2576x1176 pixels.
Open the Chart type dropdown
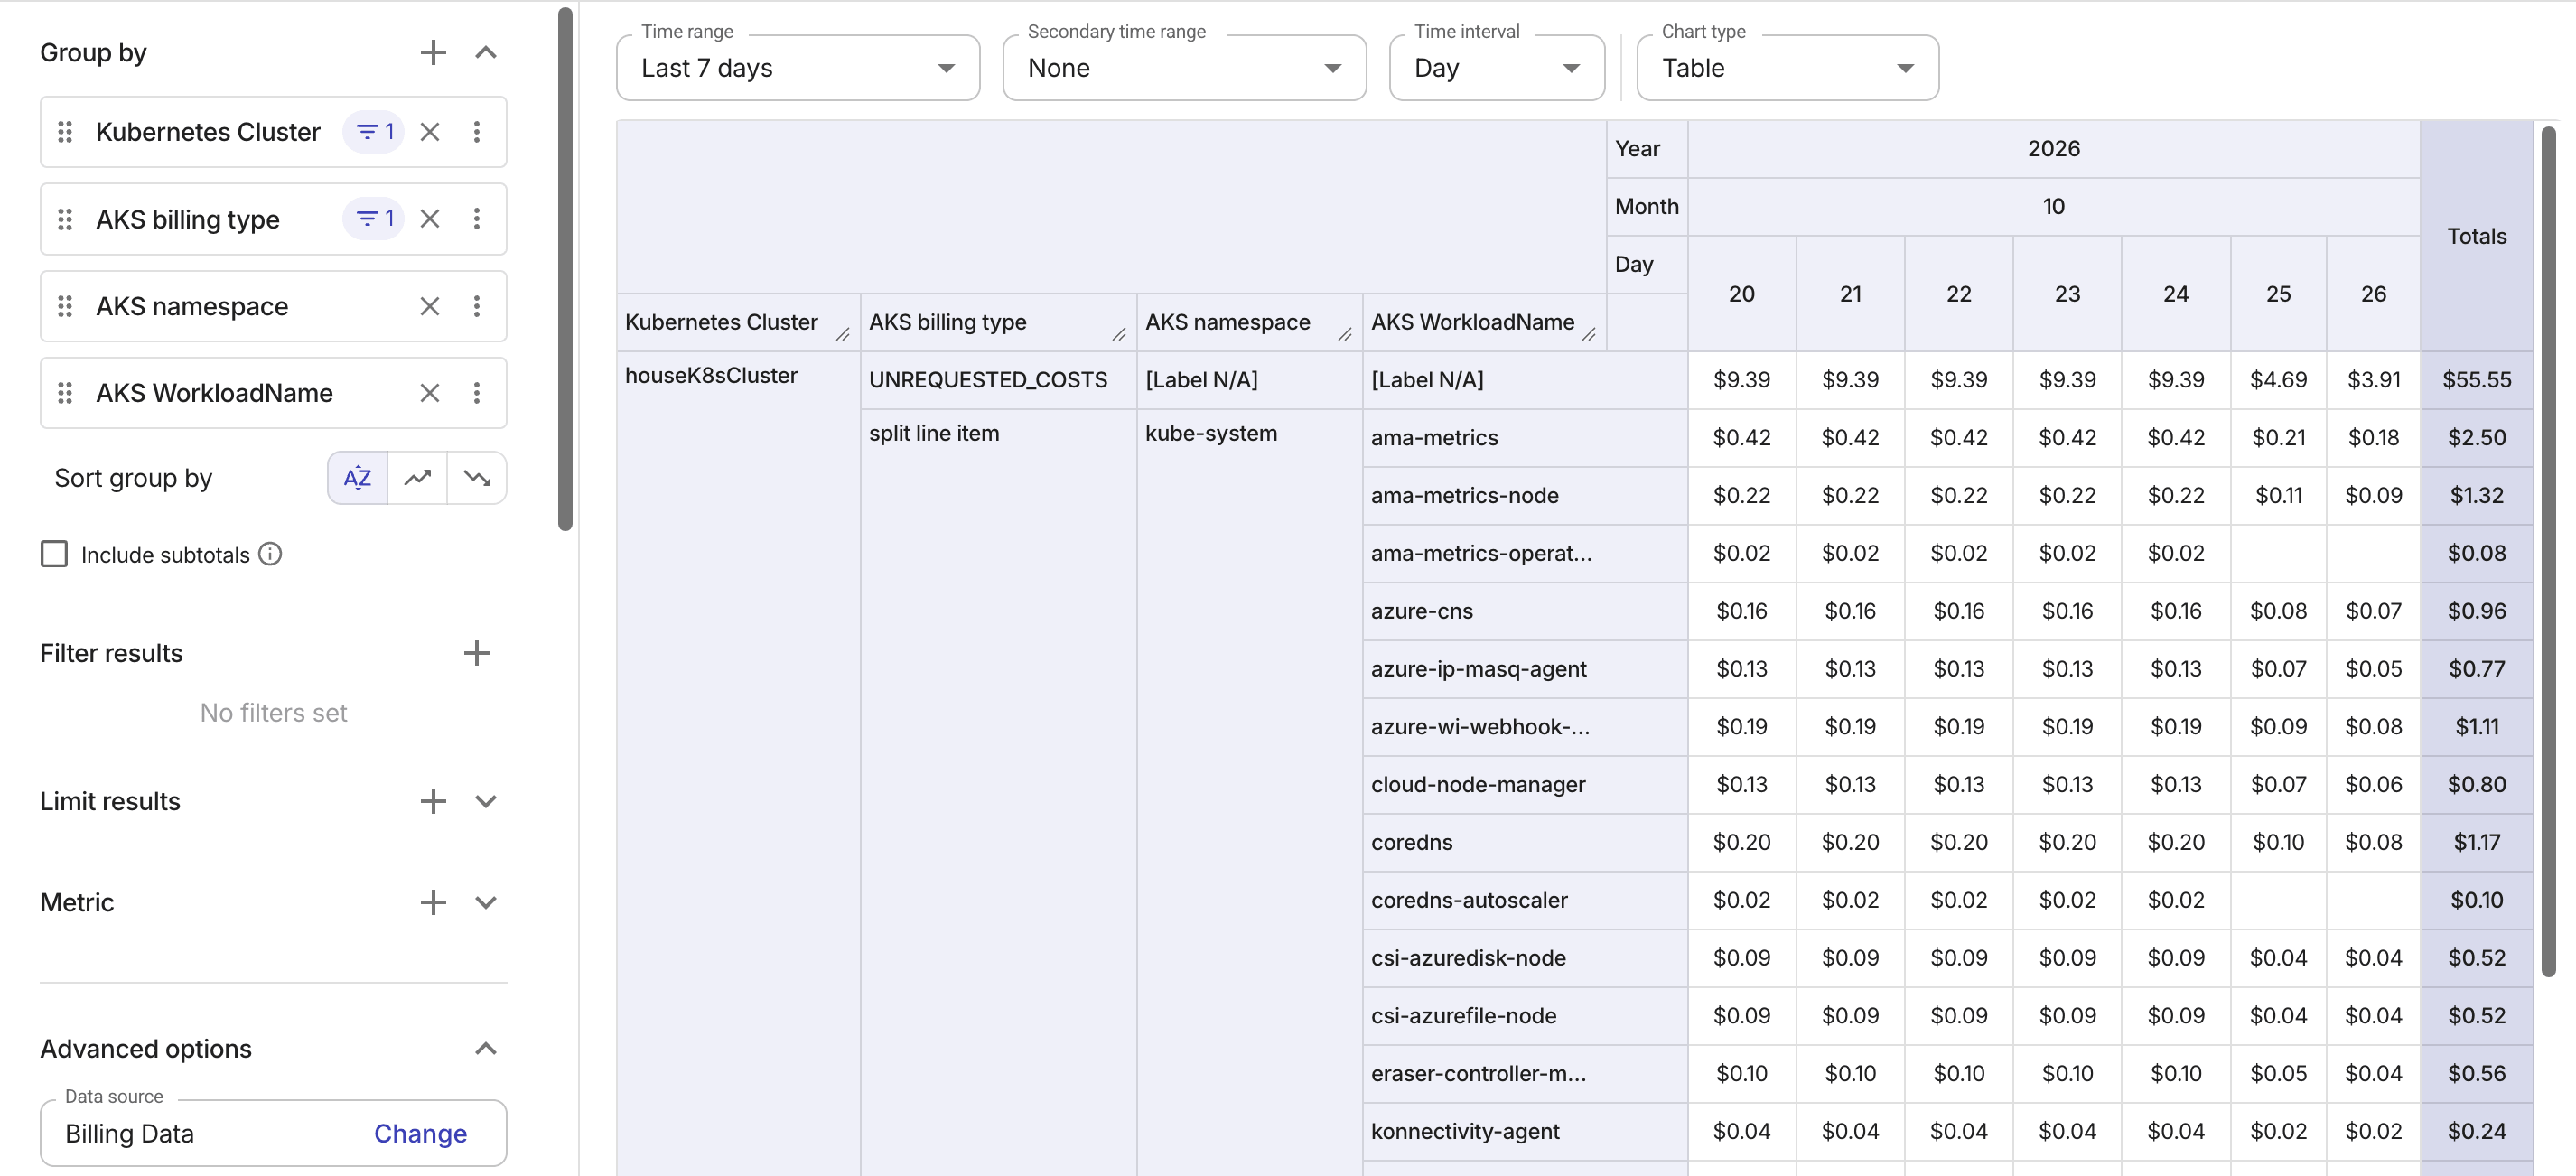pyautogui.click(x=1787, y=68)
